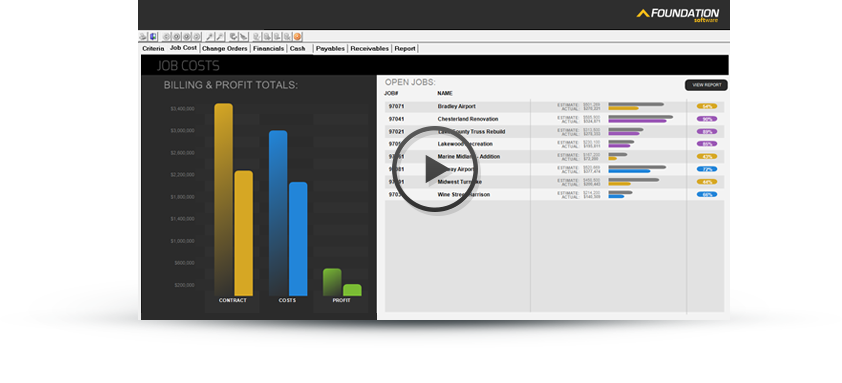Click the blue 66% badge for Wine Street

click(707, 194)
